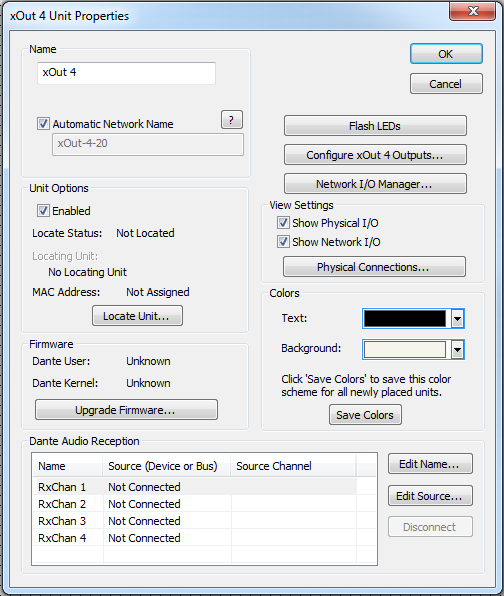Screen dimensions: 504x596
Task: Select the RxChan 1 row
Action: coord(195,487)
